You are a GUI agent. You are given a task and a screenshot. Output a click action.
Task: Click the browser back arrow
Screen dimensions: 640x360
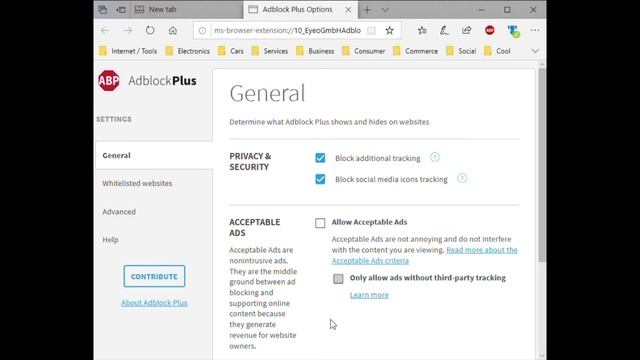(105, 30)
